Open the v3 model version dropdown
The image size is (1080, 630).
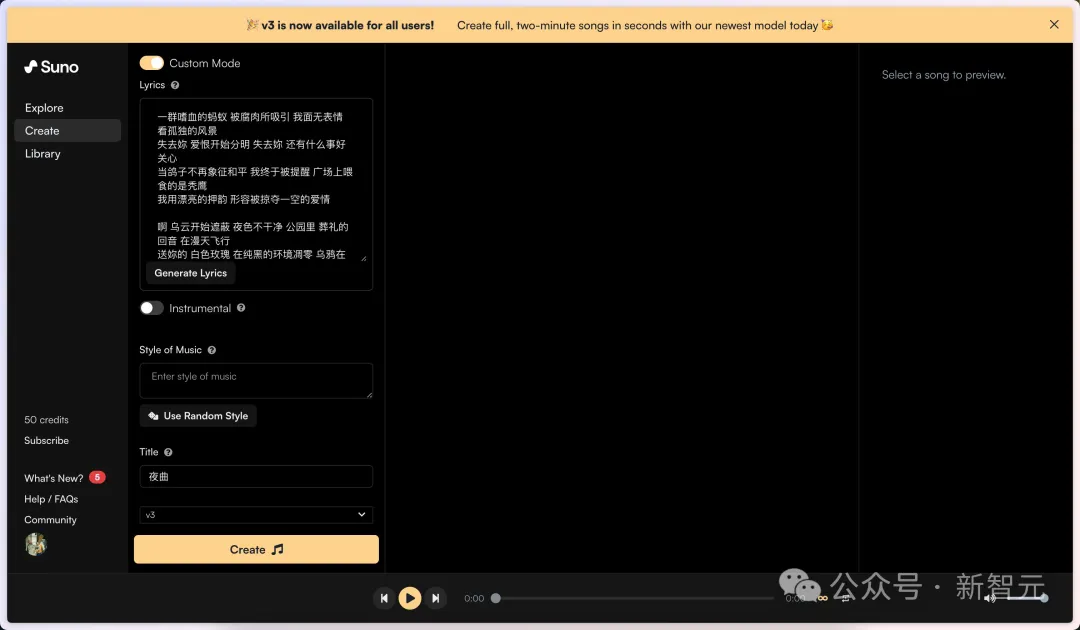[256, 515]
